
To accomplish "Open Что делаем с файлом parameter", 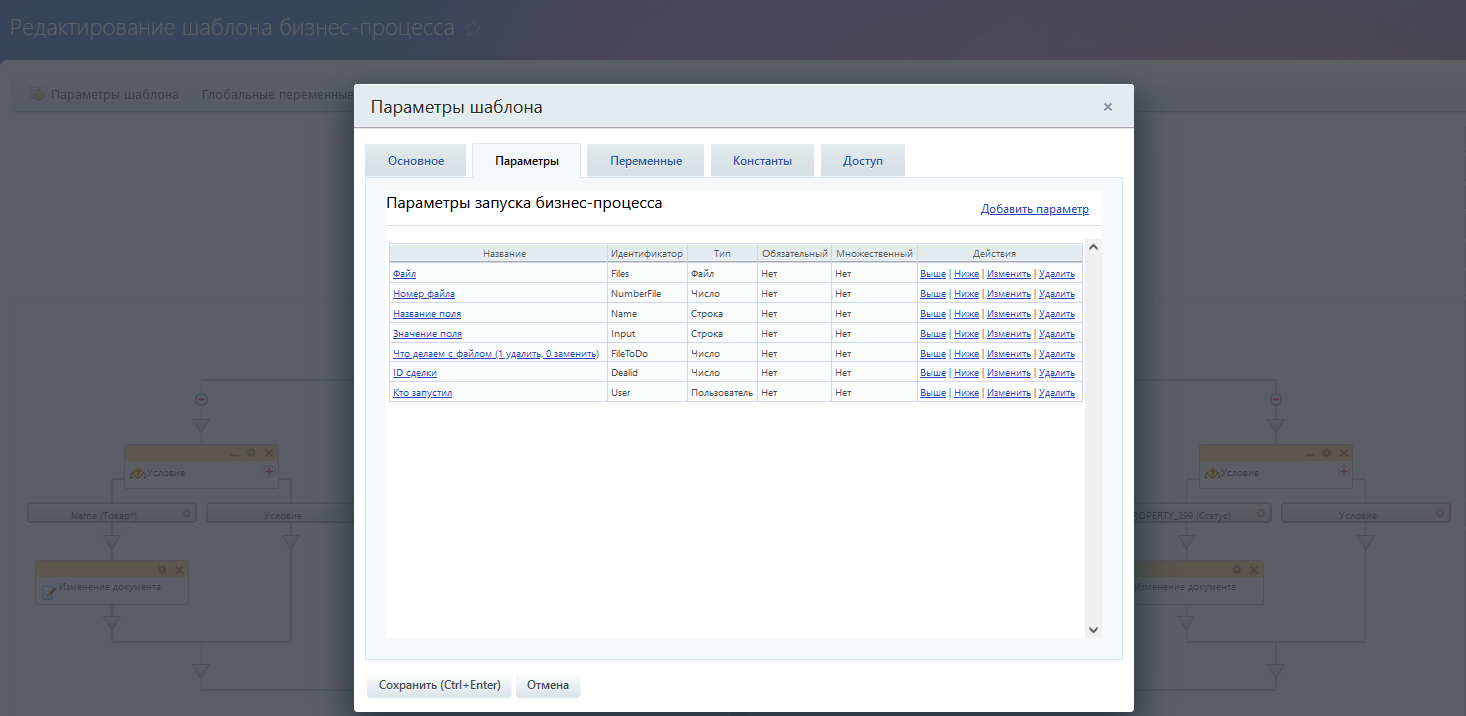I will (x=495, y=354).
